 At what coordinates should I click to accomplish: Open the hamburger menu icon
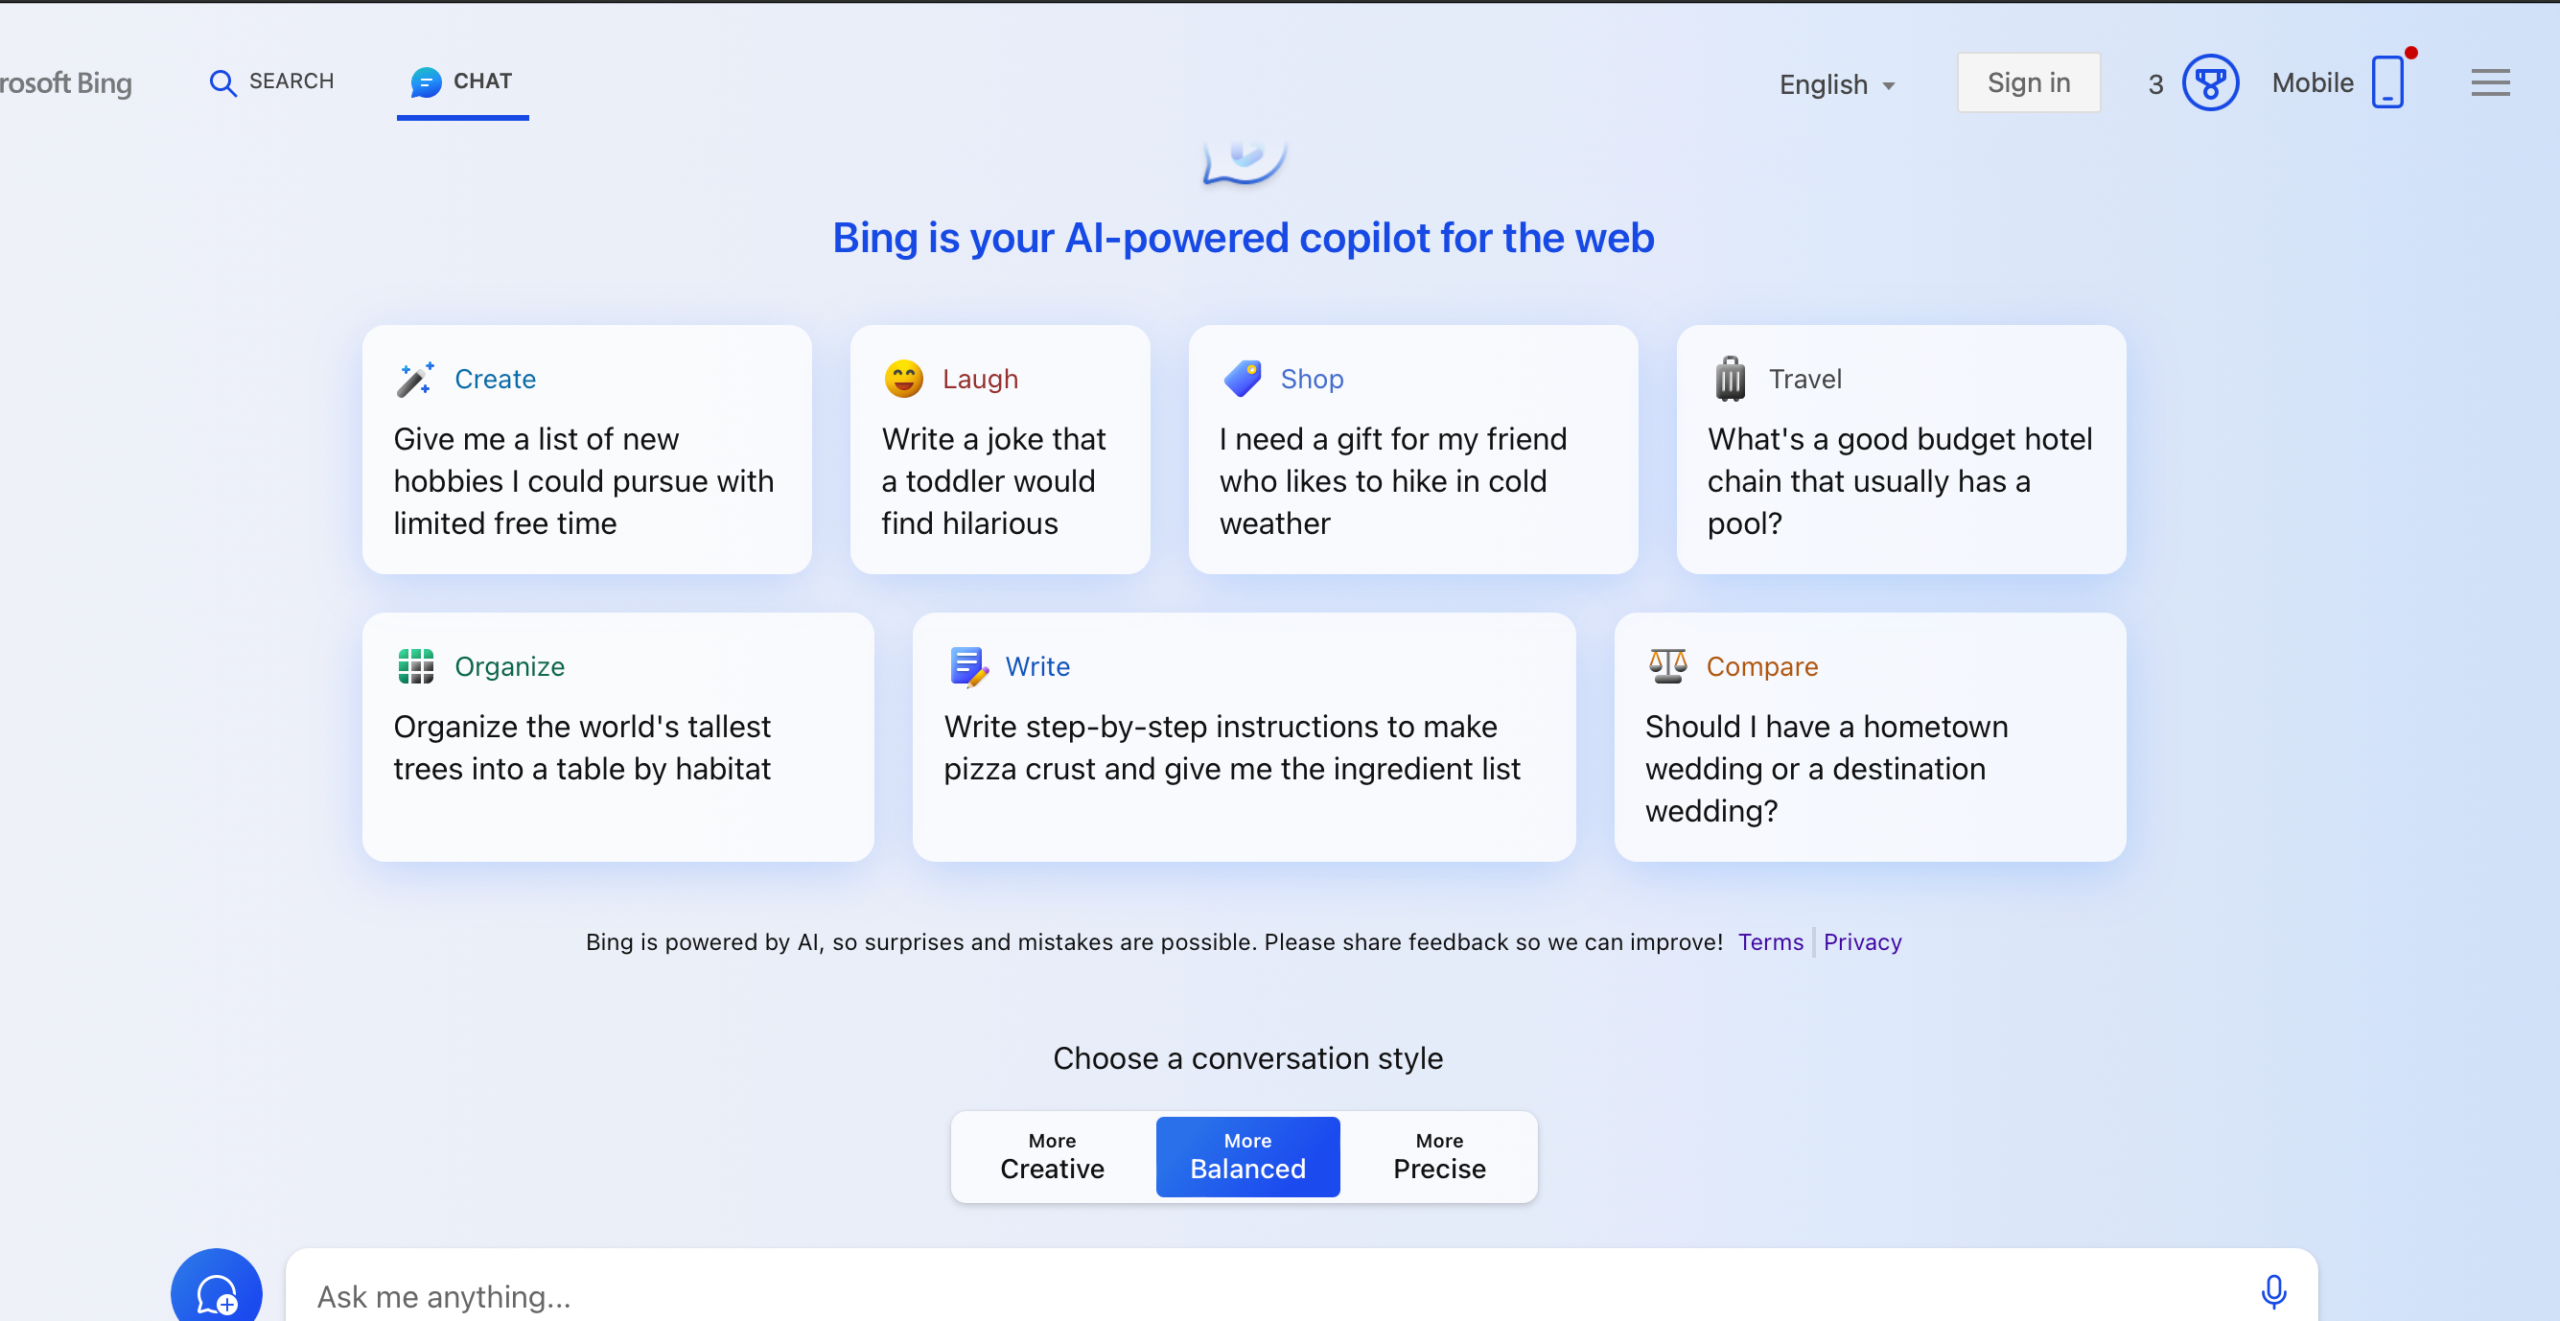click(2490, 83)
